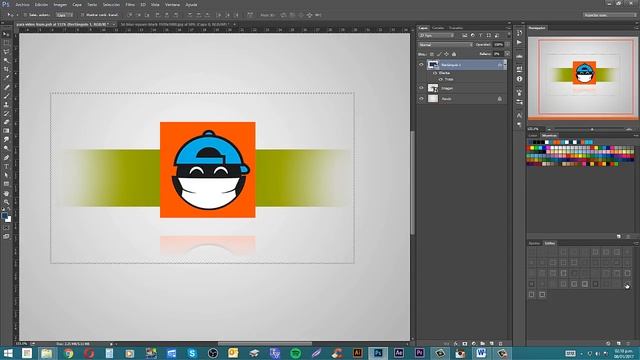Open the Layers panel flyout menu
The height and width of the screenshot is (360, 640).
coord(508,28)
